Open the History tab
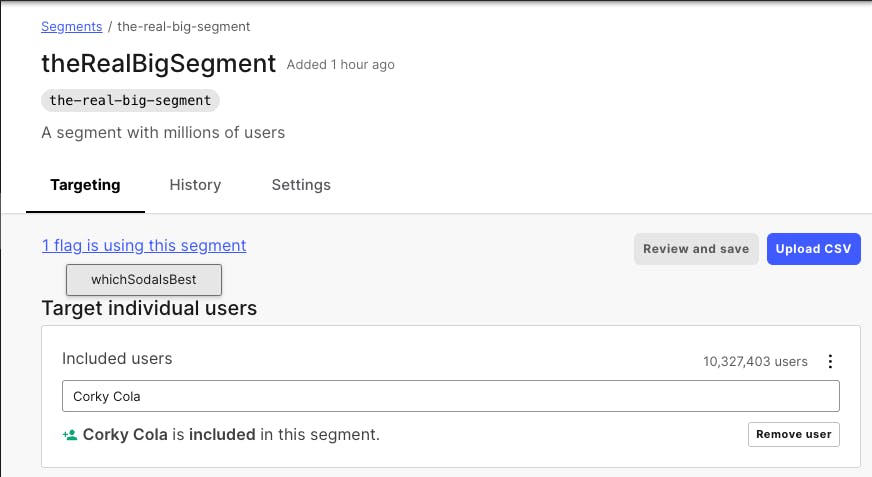The width and height of the screenshot is (872, 477). coord(195,185)
